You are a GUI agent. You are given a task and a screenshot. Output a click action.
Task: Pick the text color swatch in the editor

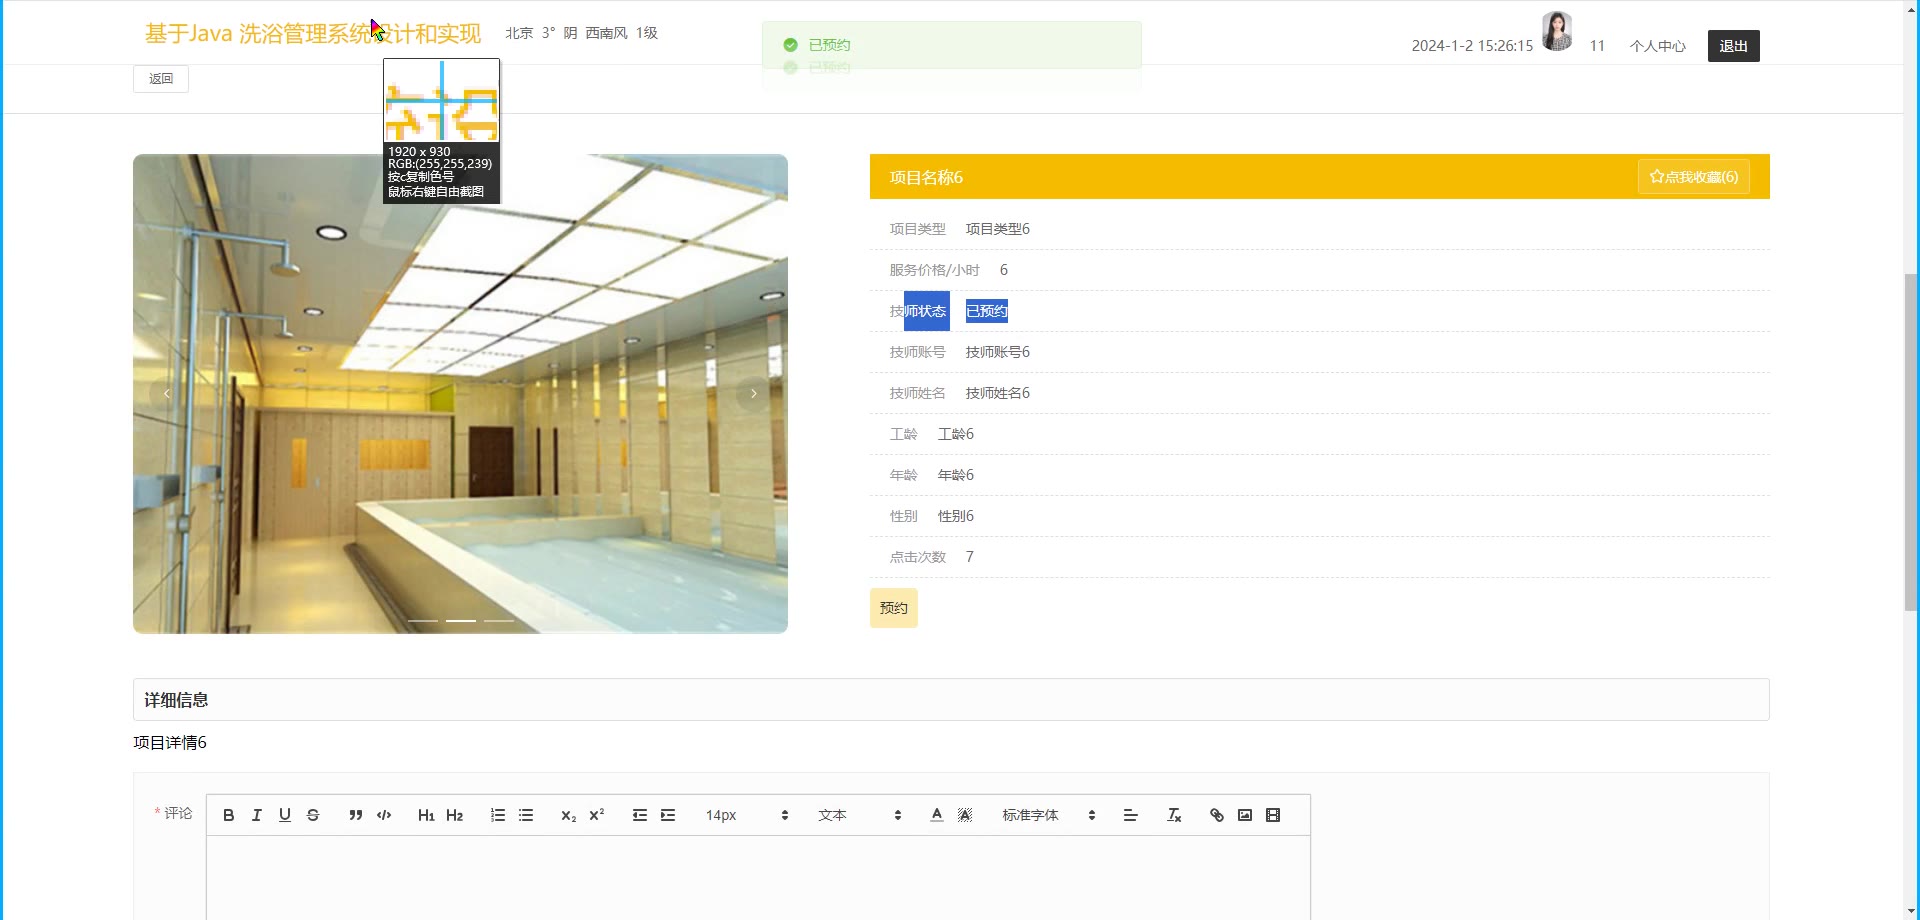pos(937,815)
